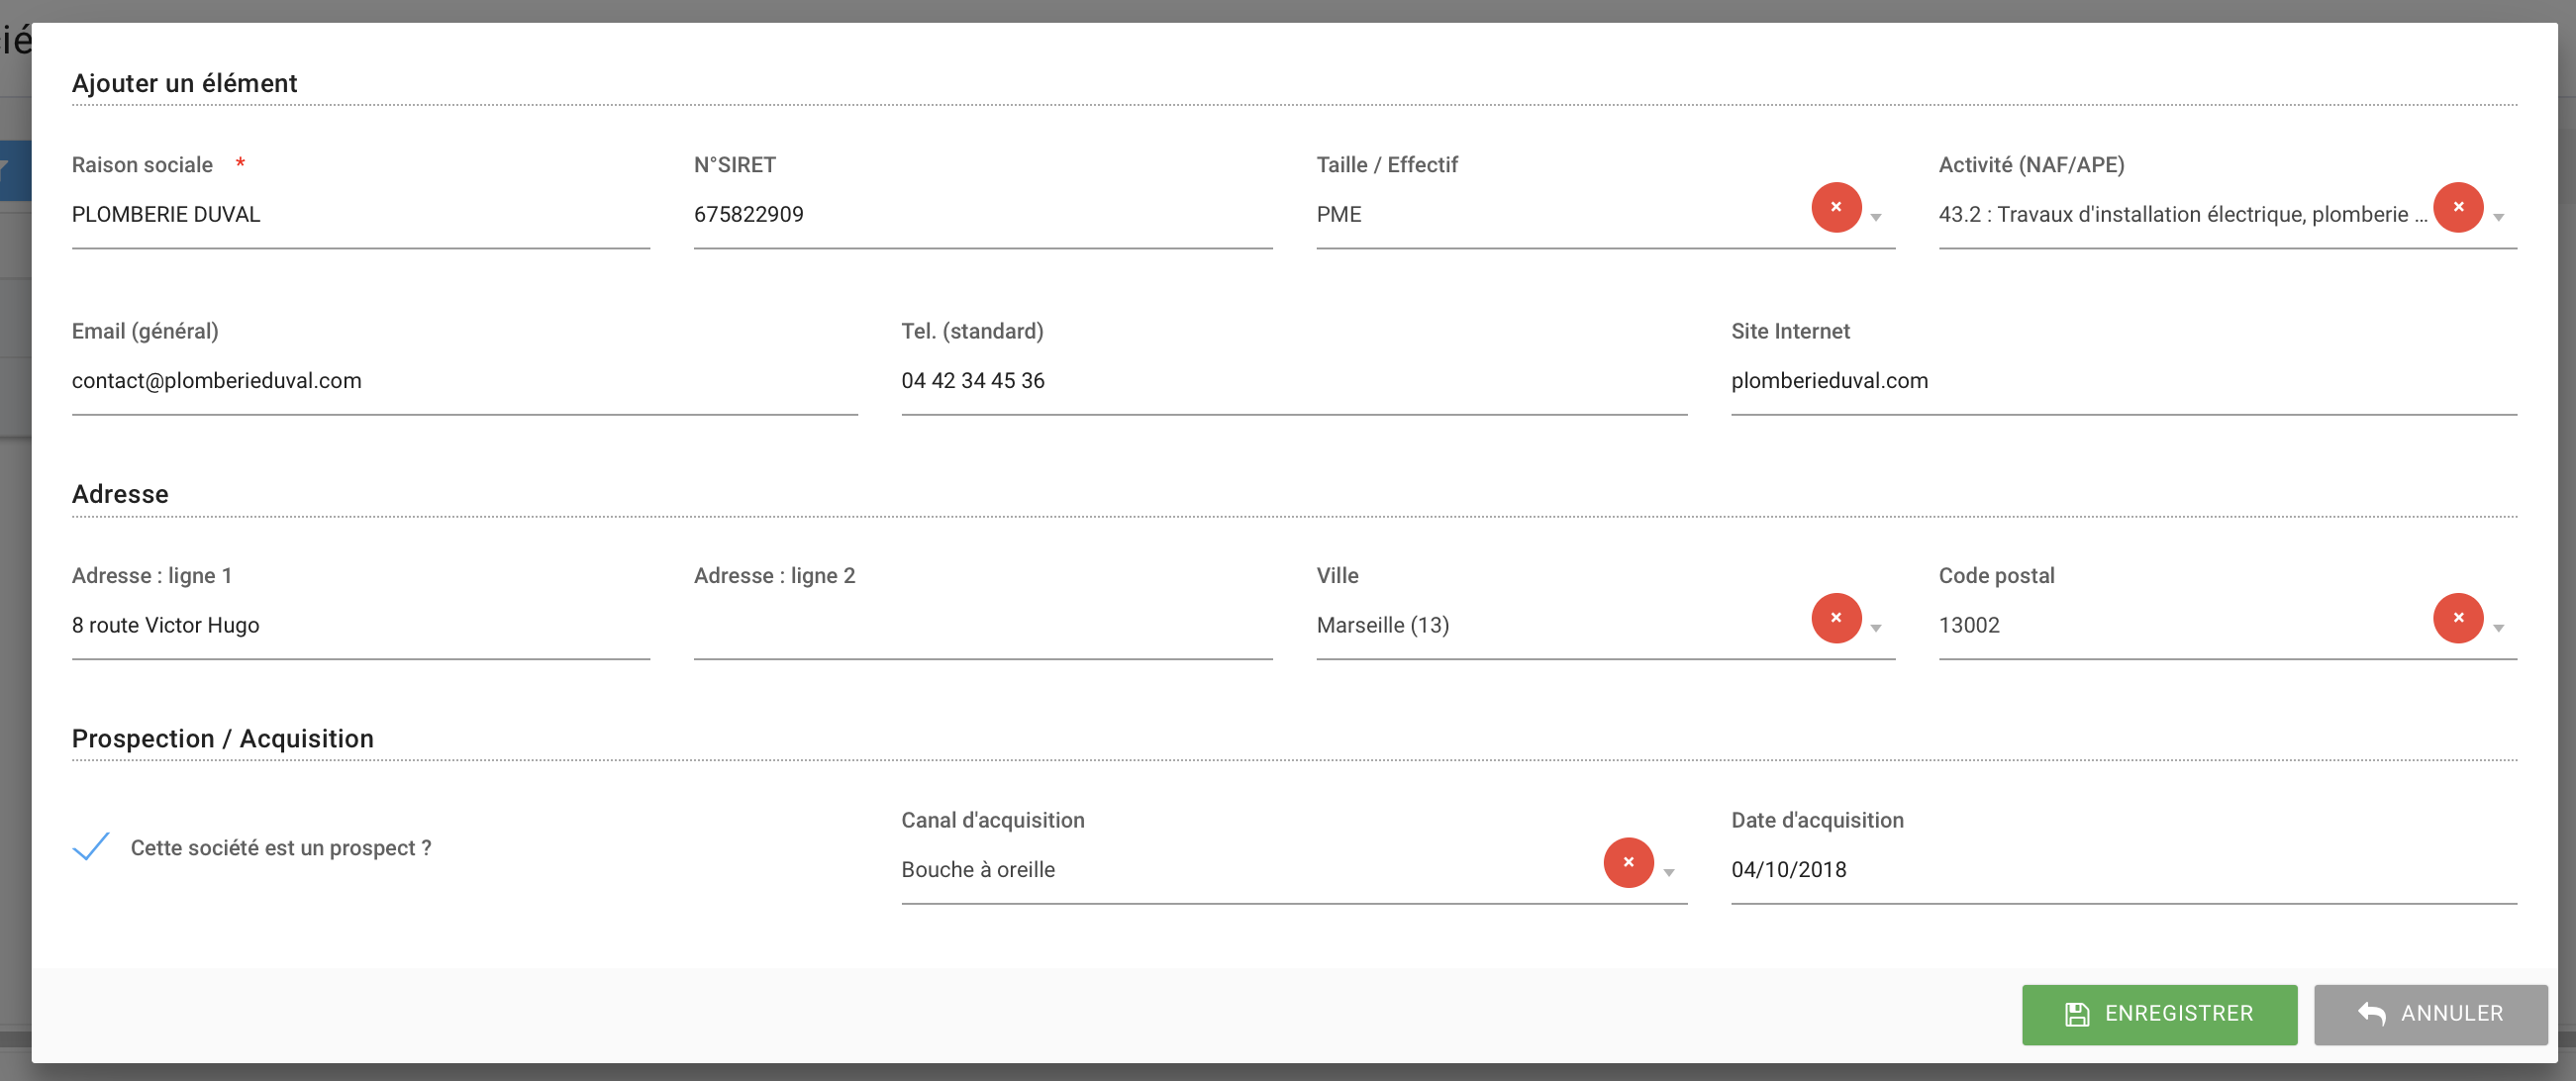Viewport: 2576px width, 1081px height.
Task: Click the 13002 postal code value
Action: tap(1969, 626)
